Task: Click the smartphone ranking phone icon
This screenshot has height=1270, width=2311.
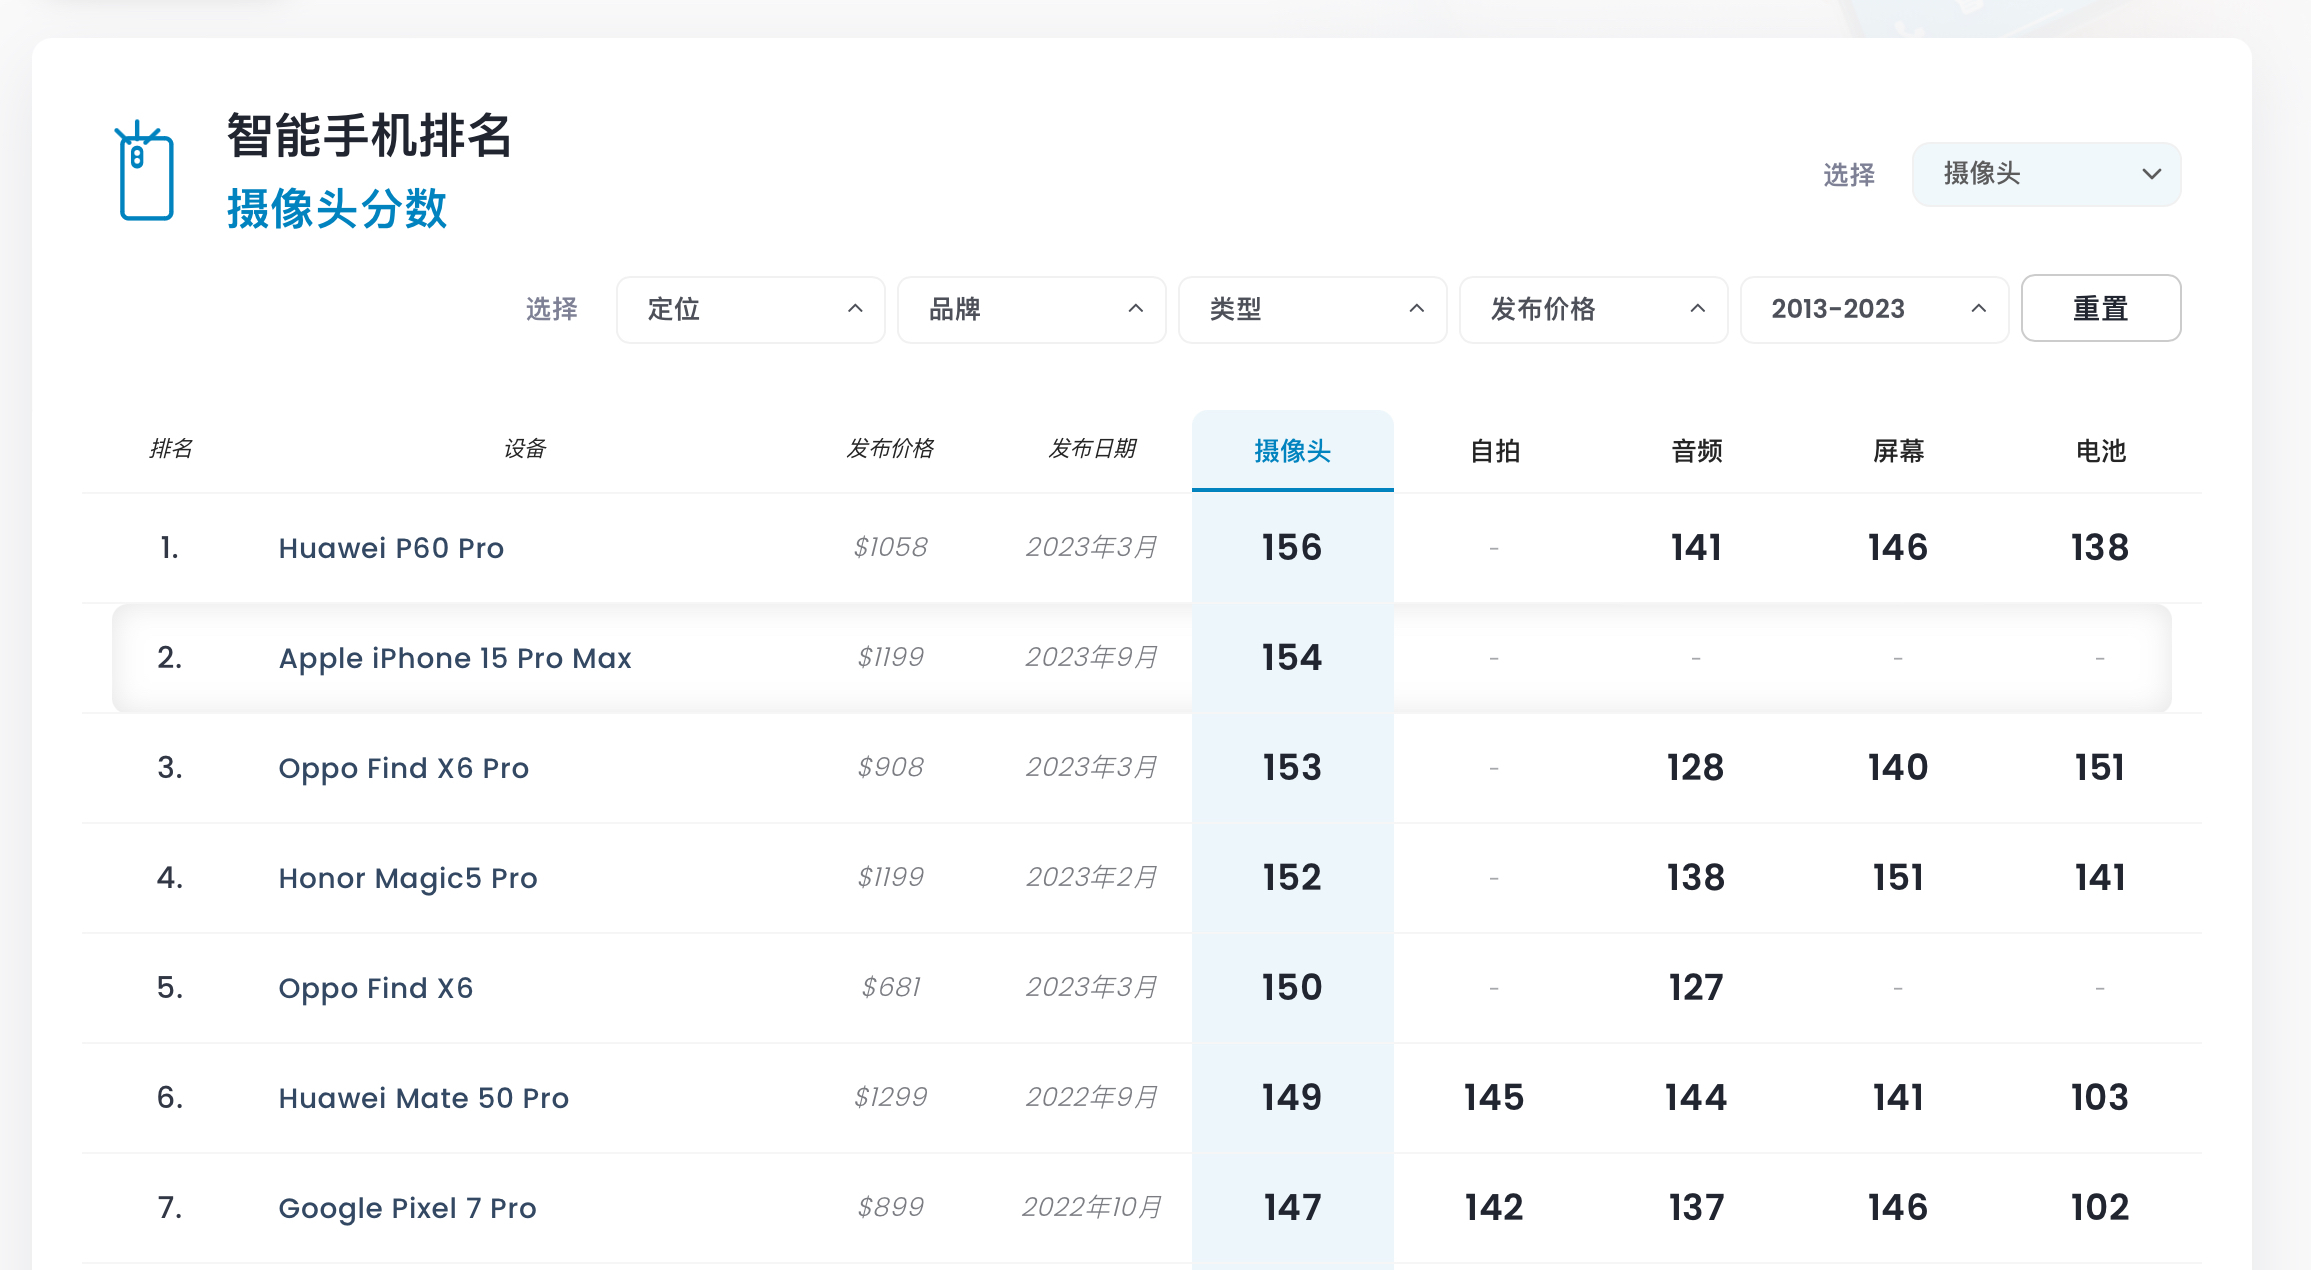Action: [x=145, y=172]
